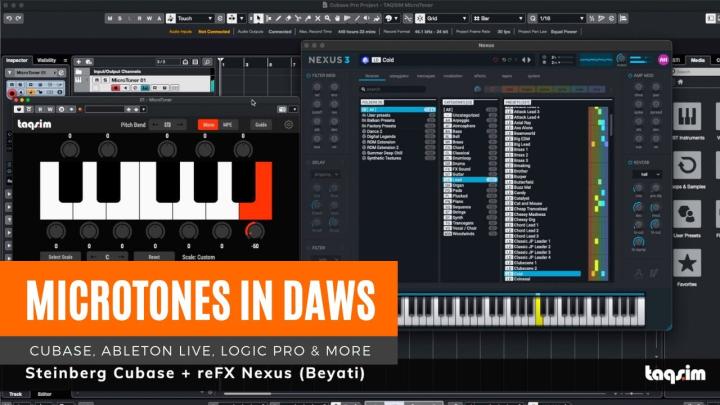This screenshot has width=720, height=405.
Task: Open the plugin window preset menu arrow
Action: pyautogui.click(x=144, y=109)
